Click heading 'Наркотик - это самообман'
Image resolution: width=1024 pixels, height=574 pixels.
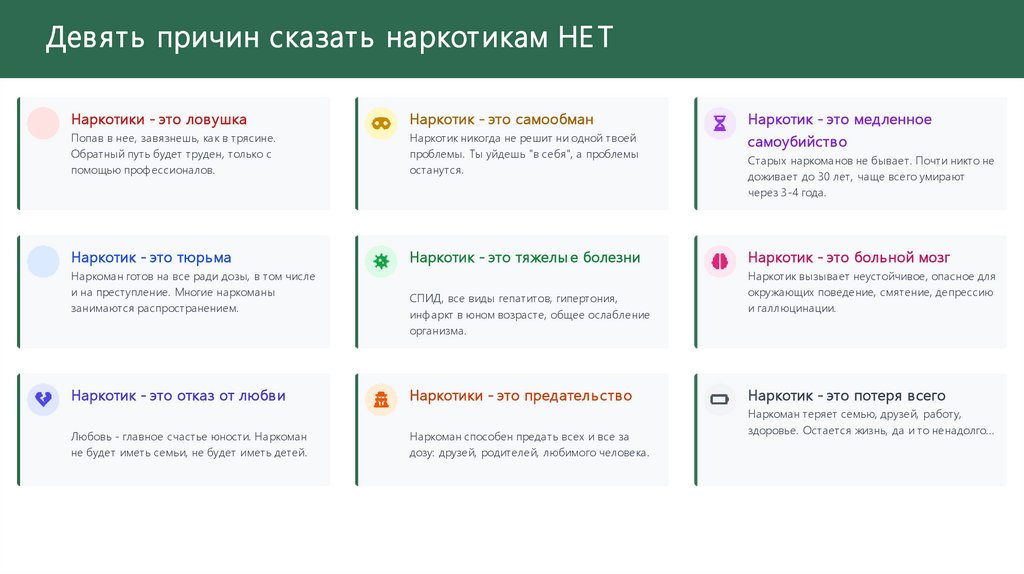coord(502,120)
